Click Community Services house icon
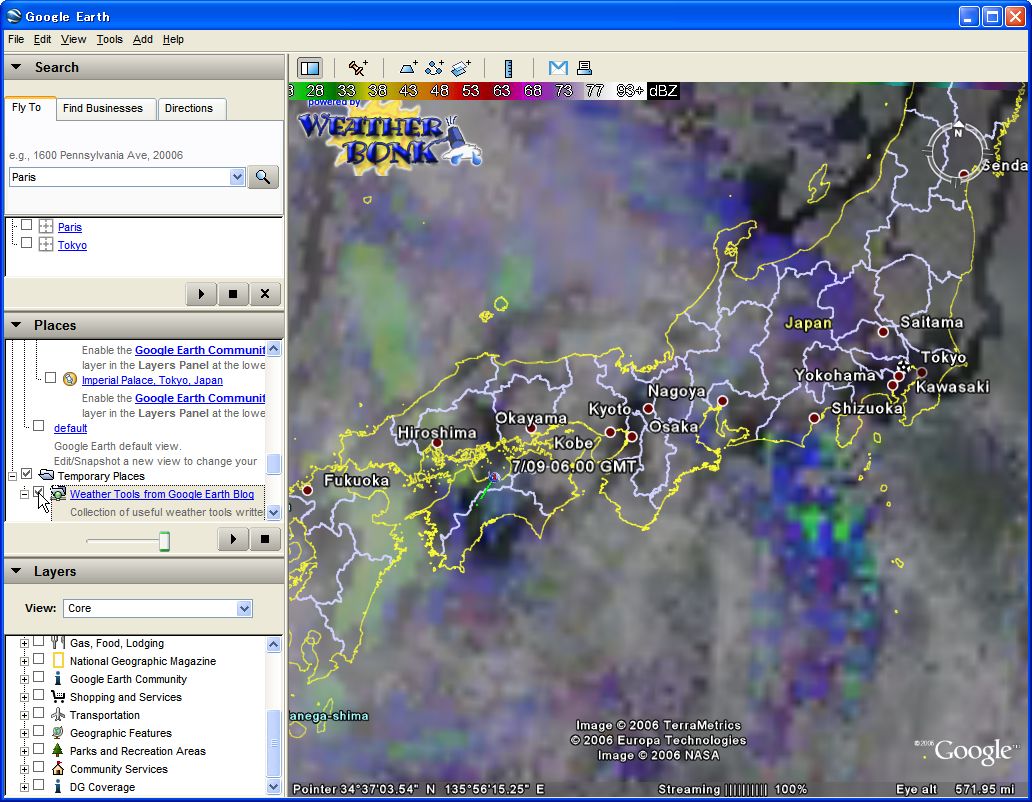Screen dimensions: 1032x802 (x=58, y=768)
